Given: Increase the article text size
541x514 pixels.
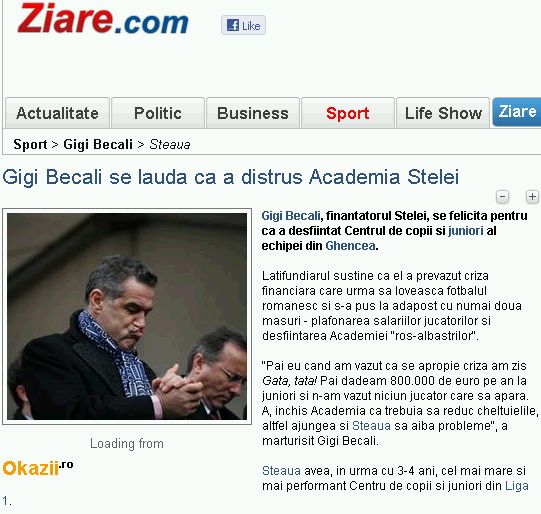Looking at the screenshot, I should (532, 197).
